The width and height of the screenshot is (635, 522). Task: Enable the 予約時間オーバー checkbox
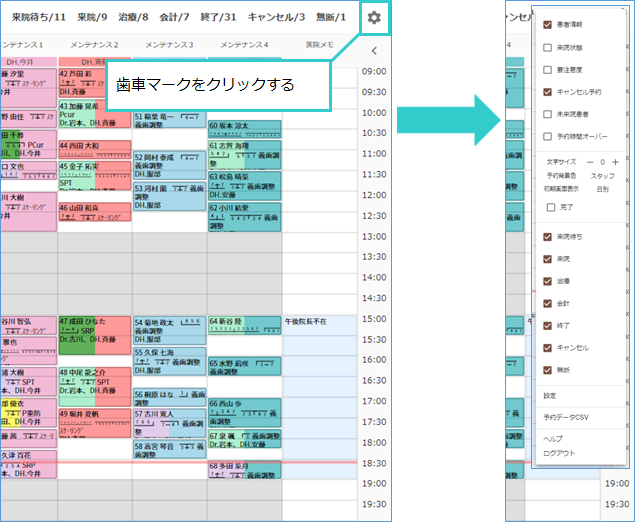pyautogui.click(x=547, y=136)
